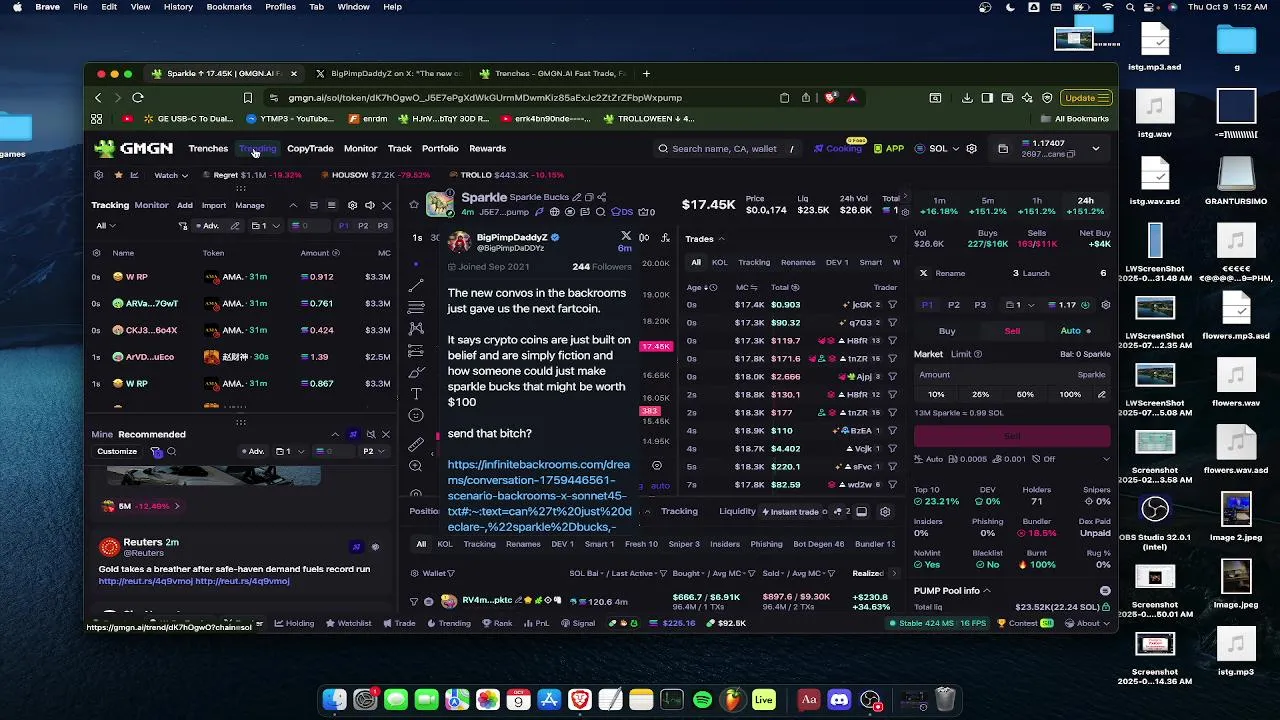1280x720 pixels.
Task: Click the zoom-in magnifier tool
Action: coord(417,466)
